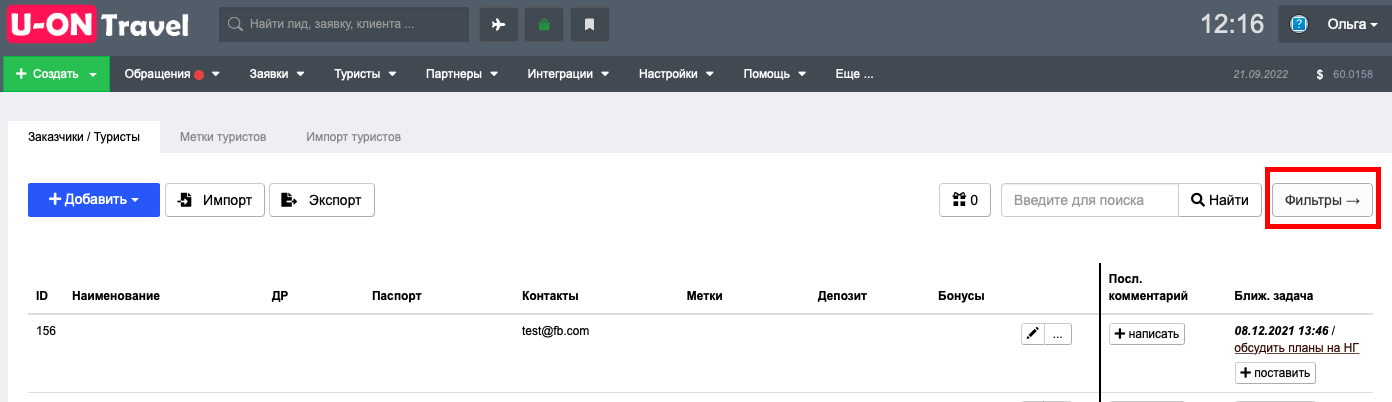Open the Фильтры panel button
1392x402 pixels.
1322,200
